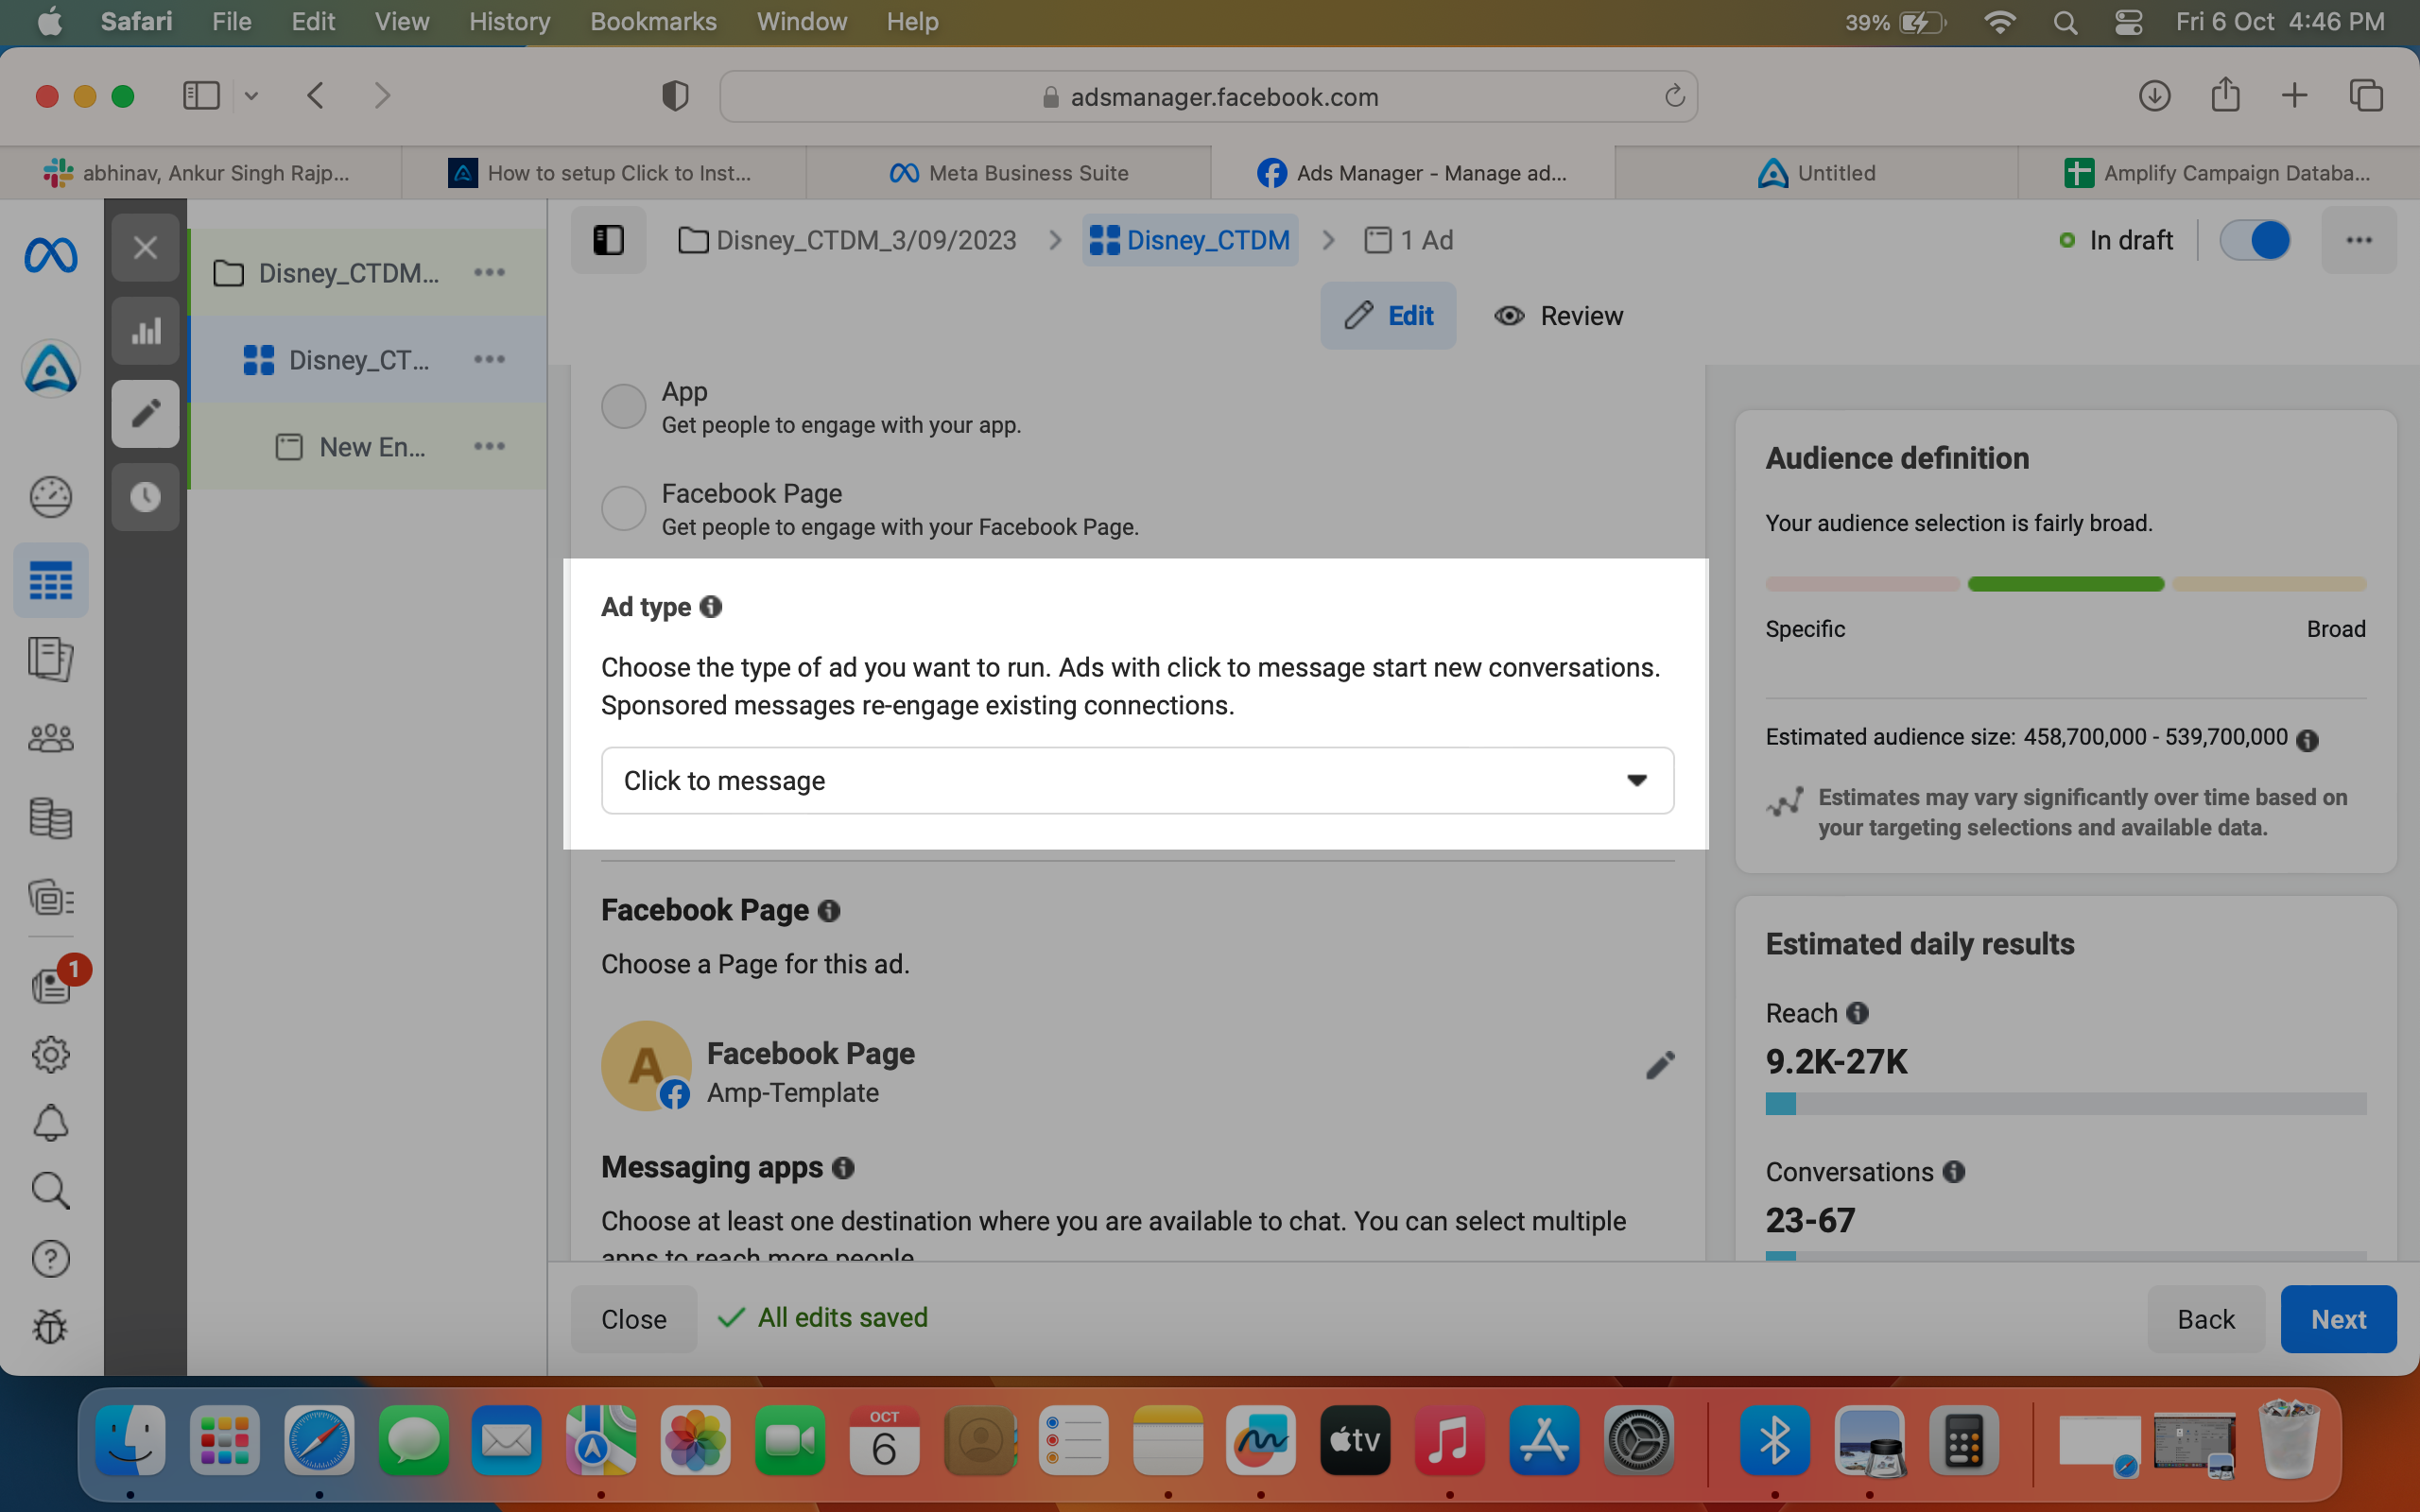Click the blue Next button
The image size is (2420, 1512).
click(x=2338, y=1319)
